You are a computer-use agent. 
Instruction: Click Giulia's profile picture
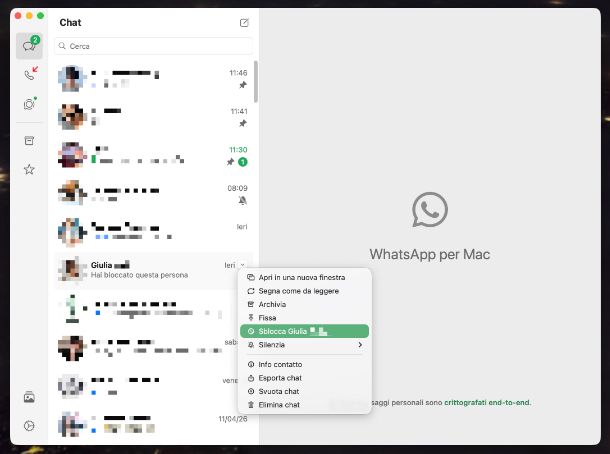point(71,269)
